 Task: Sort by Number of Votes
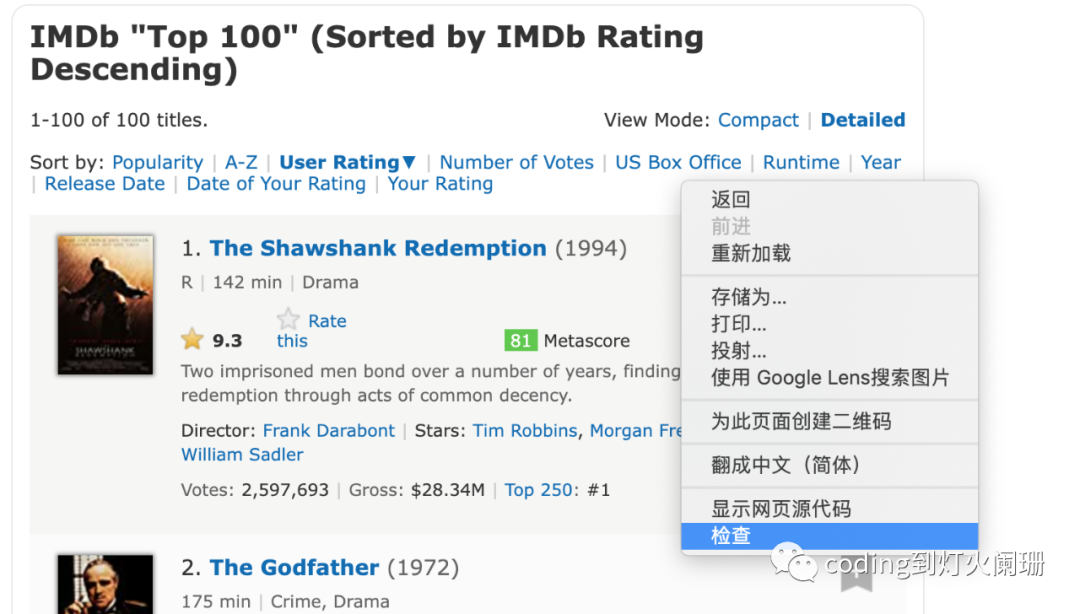coord(517,162)
